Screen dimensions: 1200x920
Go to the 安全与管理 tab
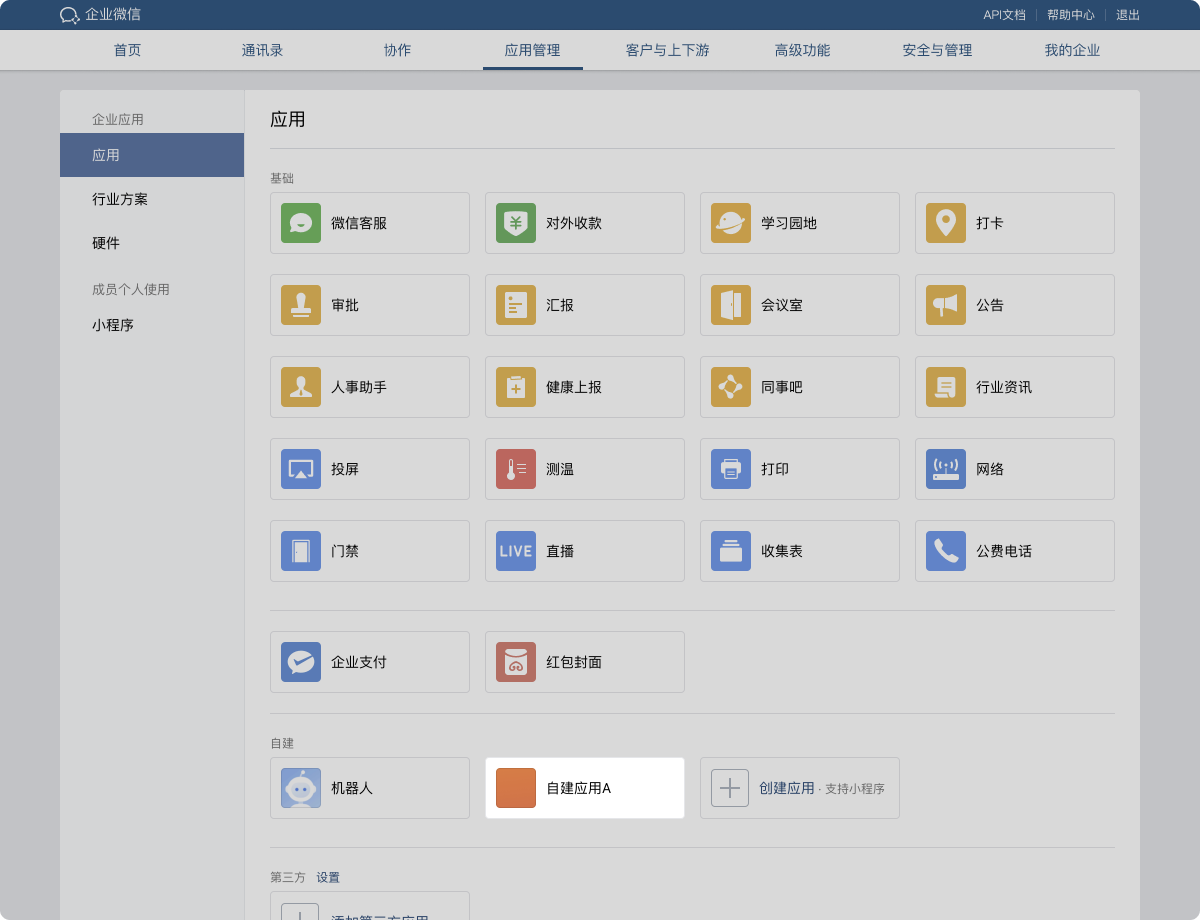(937, 50)
